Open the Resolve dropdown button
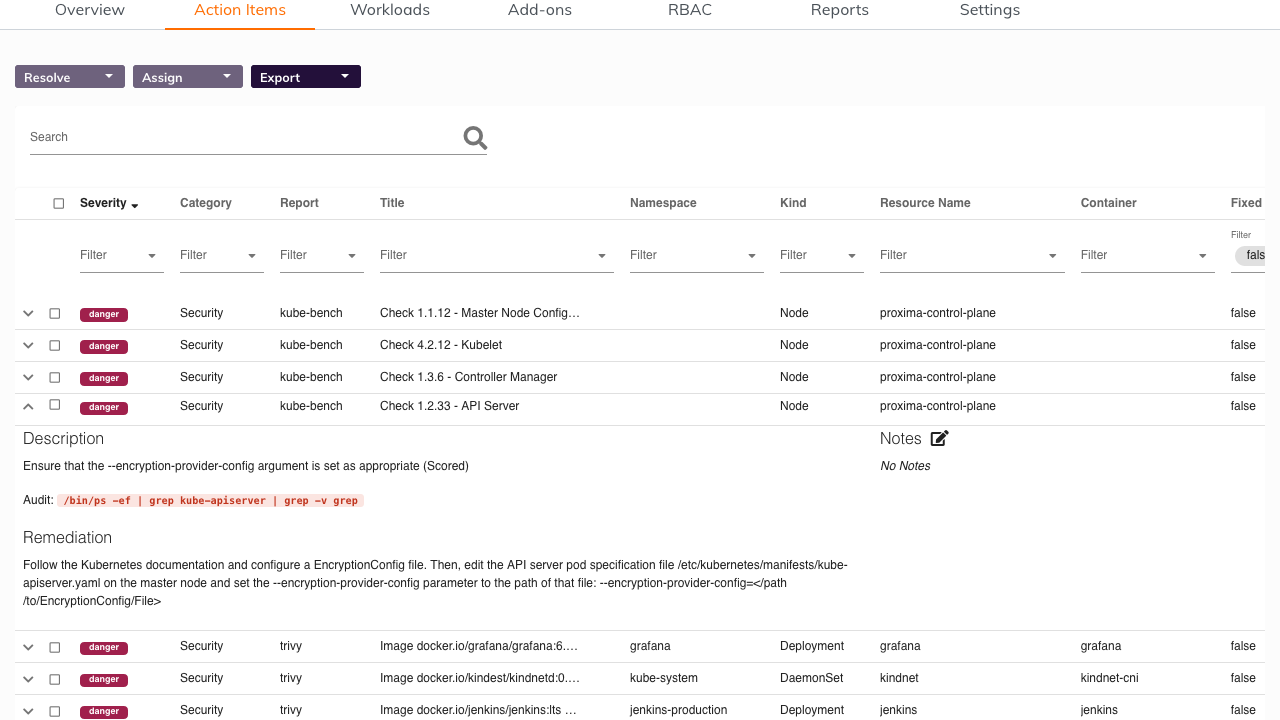 click(x=70, y=77)
